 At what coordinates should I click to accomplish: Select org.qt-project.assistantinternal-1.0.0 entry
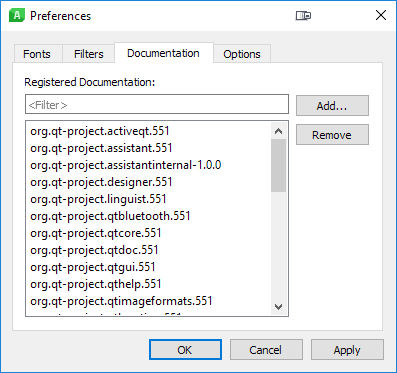point(126,165)
